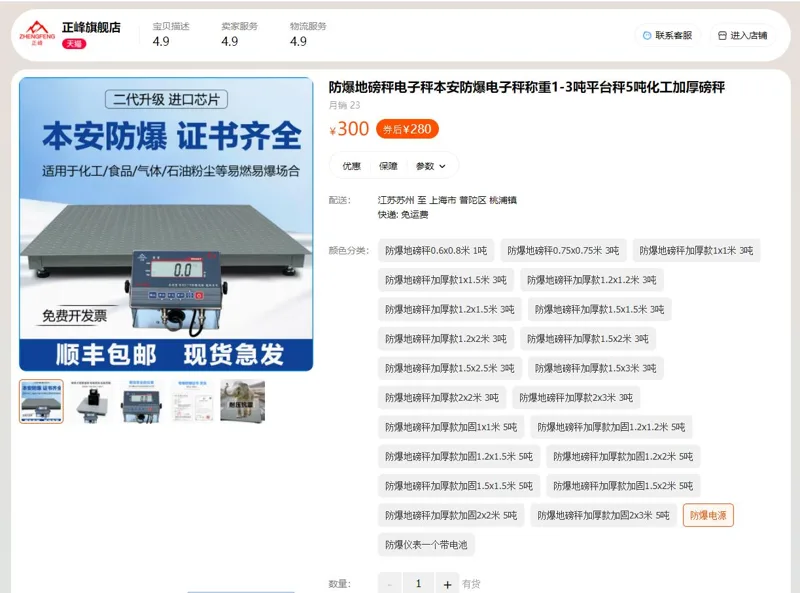800x593 pixels.
Task: Select option 防爆地磅秤加厚款1.2x1.5米 3吨
Action: pyautogui.click(x=450, y=309)
